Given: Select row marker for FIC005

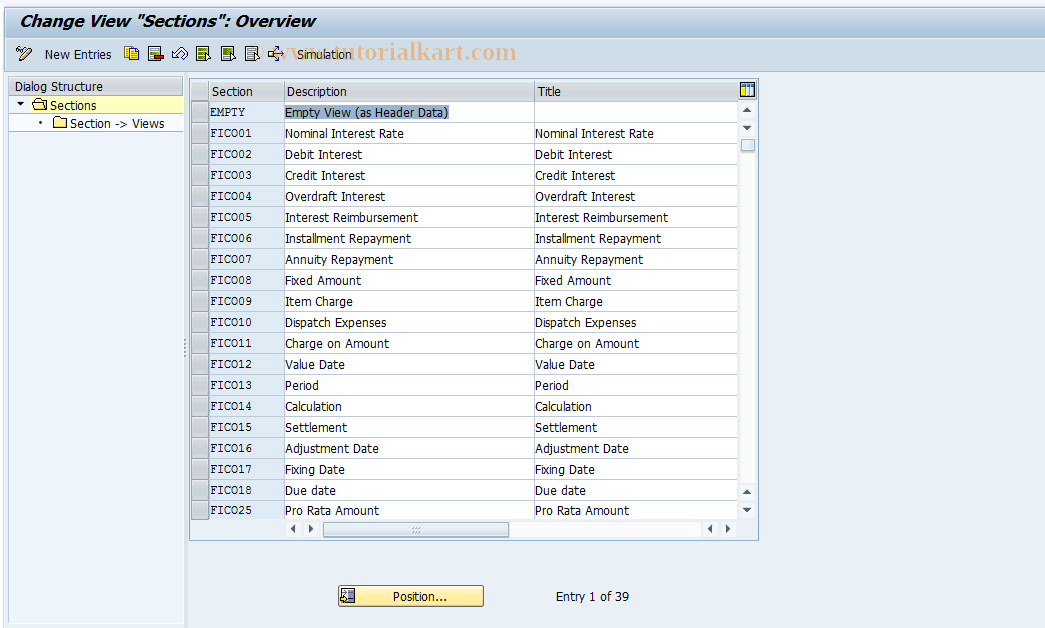Looking at the screenshot, I should [x=199, y=217].
